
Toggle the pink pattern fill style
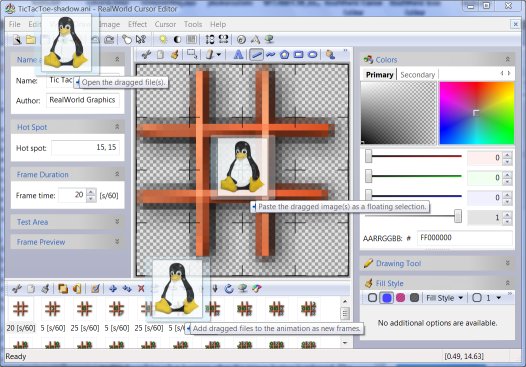tap(401, 298)
